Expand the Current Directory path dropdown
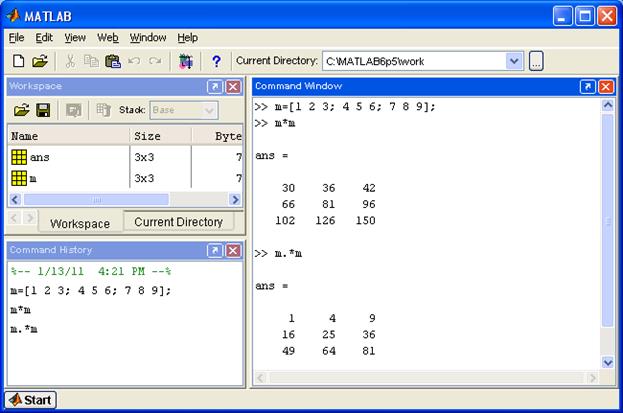Screen dimensions: 623x413 coord(515,62)
